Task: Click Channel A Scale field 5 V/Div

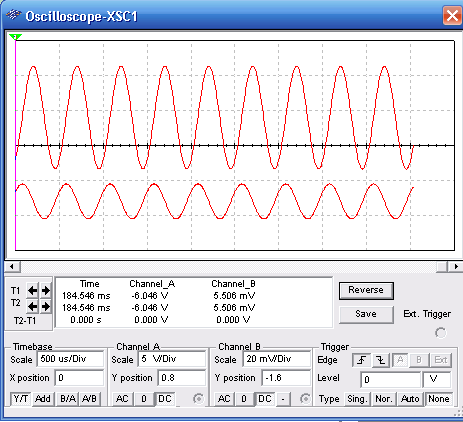Action: 172,359
